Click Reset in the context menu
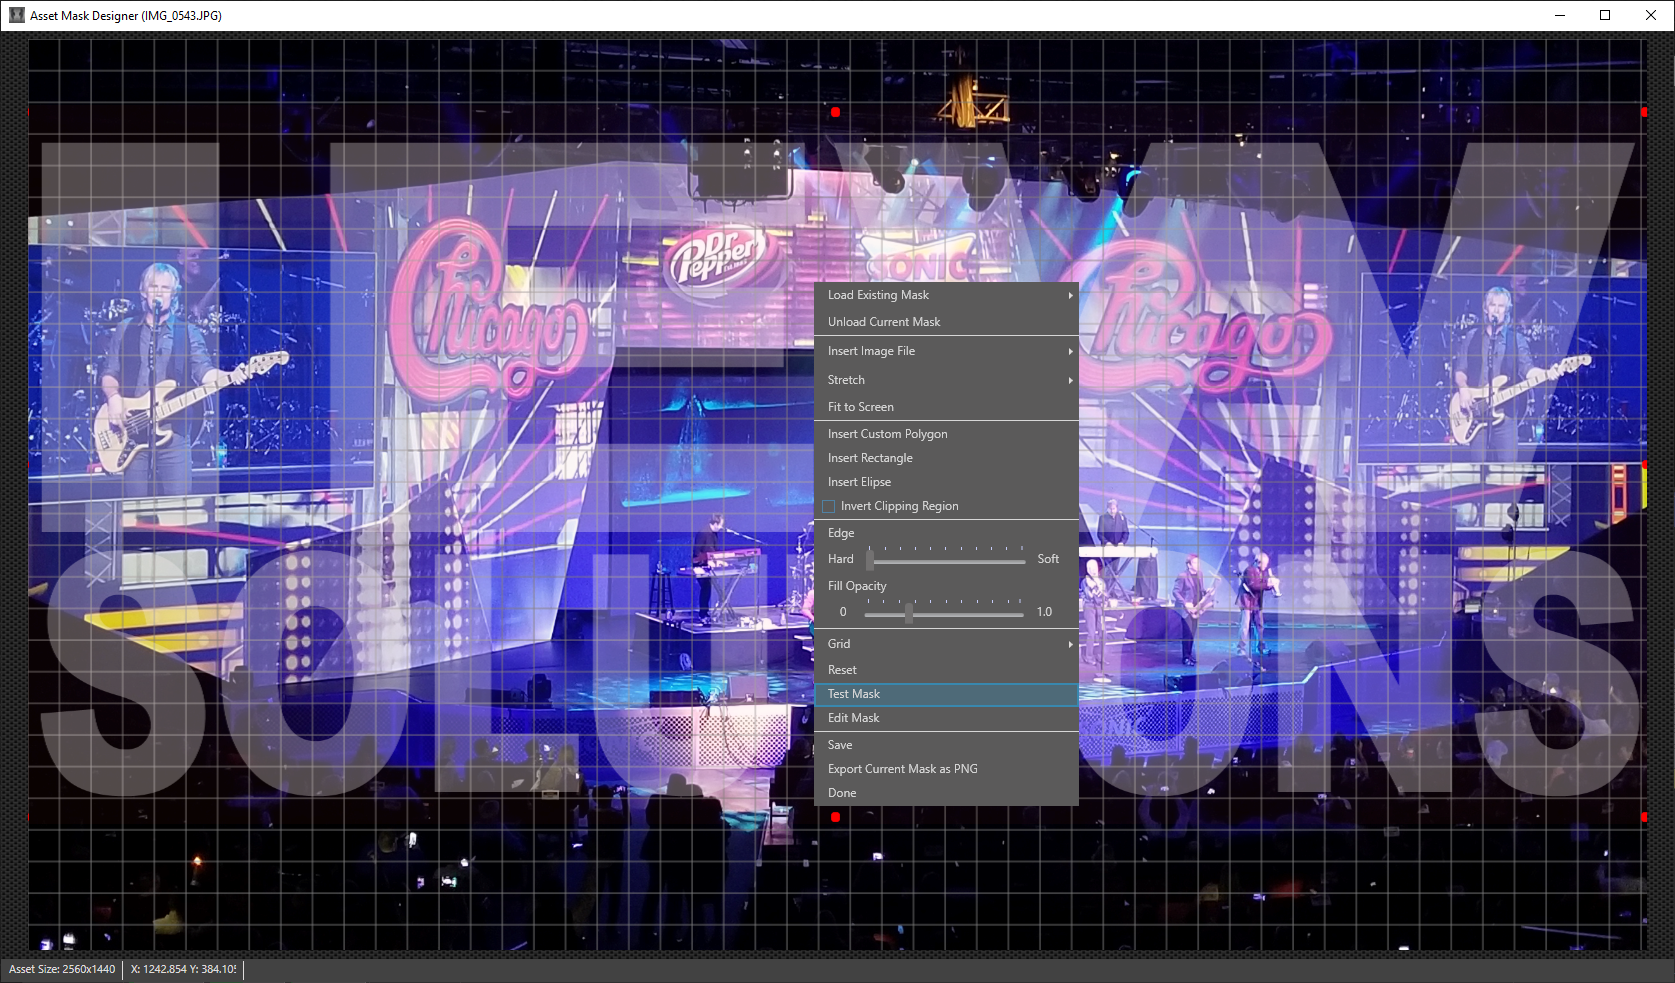This screenshot has height=983, width=1675. (x=946, y=670)
